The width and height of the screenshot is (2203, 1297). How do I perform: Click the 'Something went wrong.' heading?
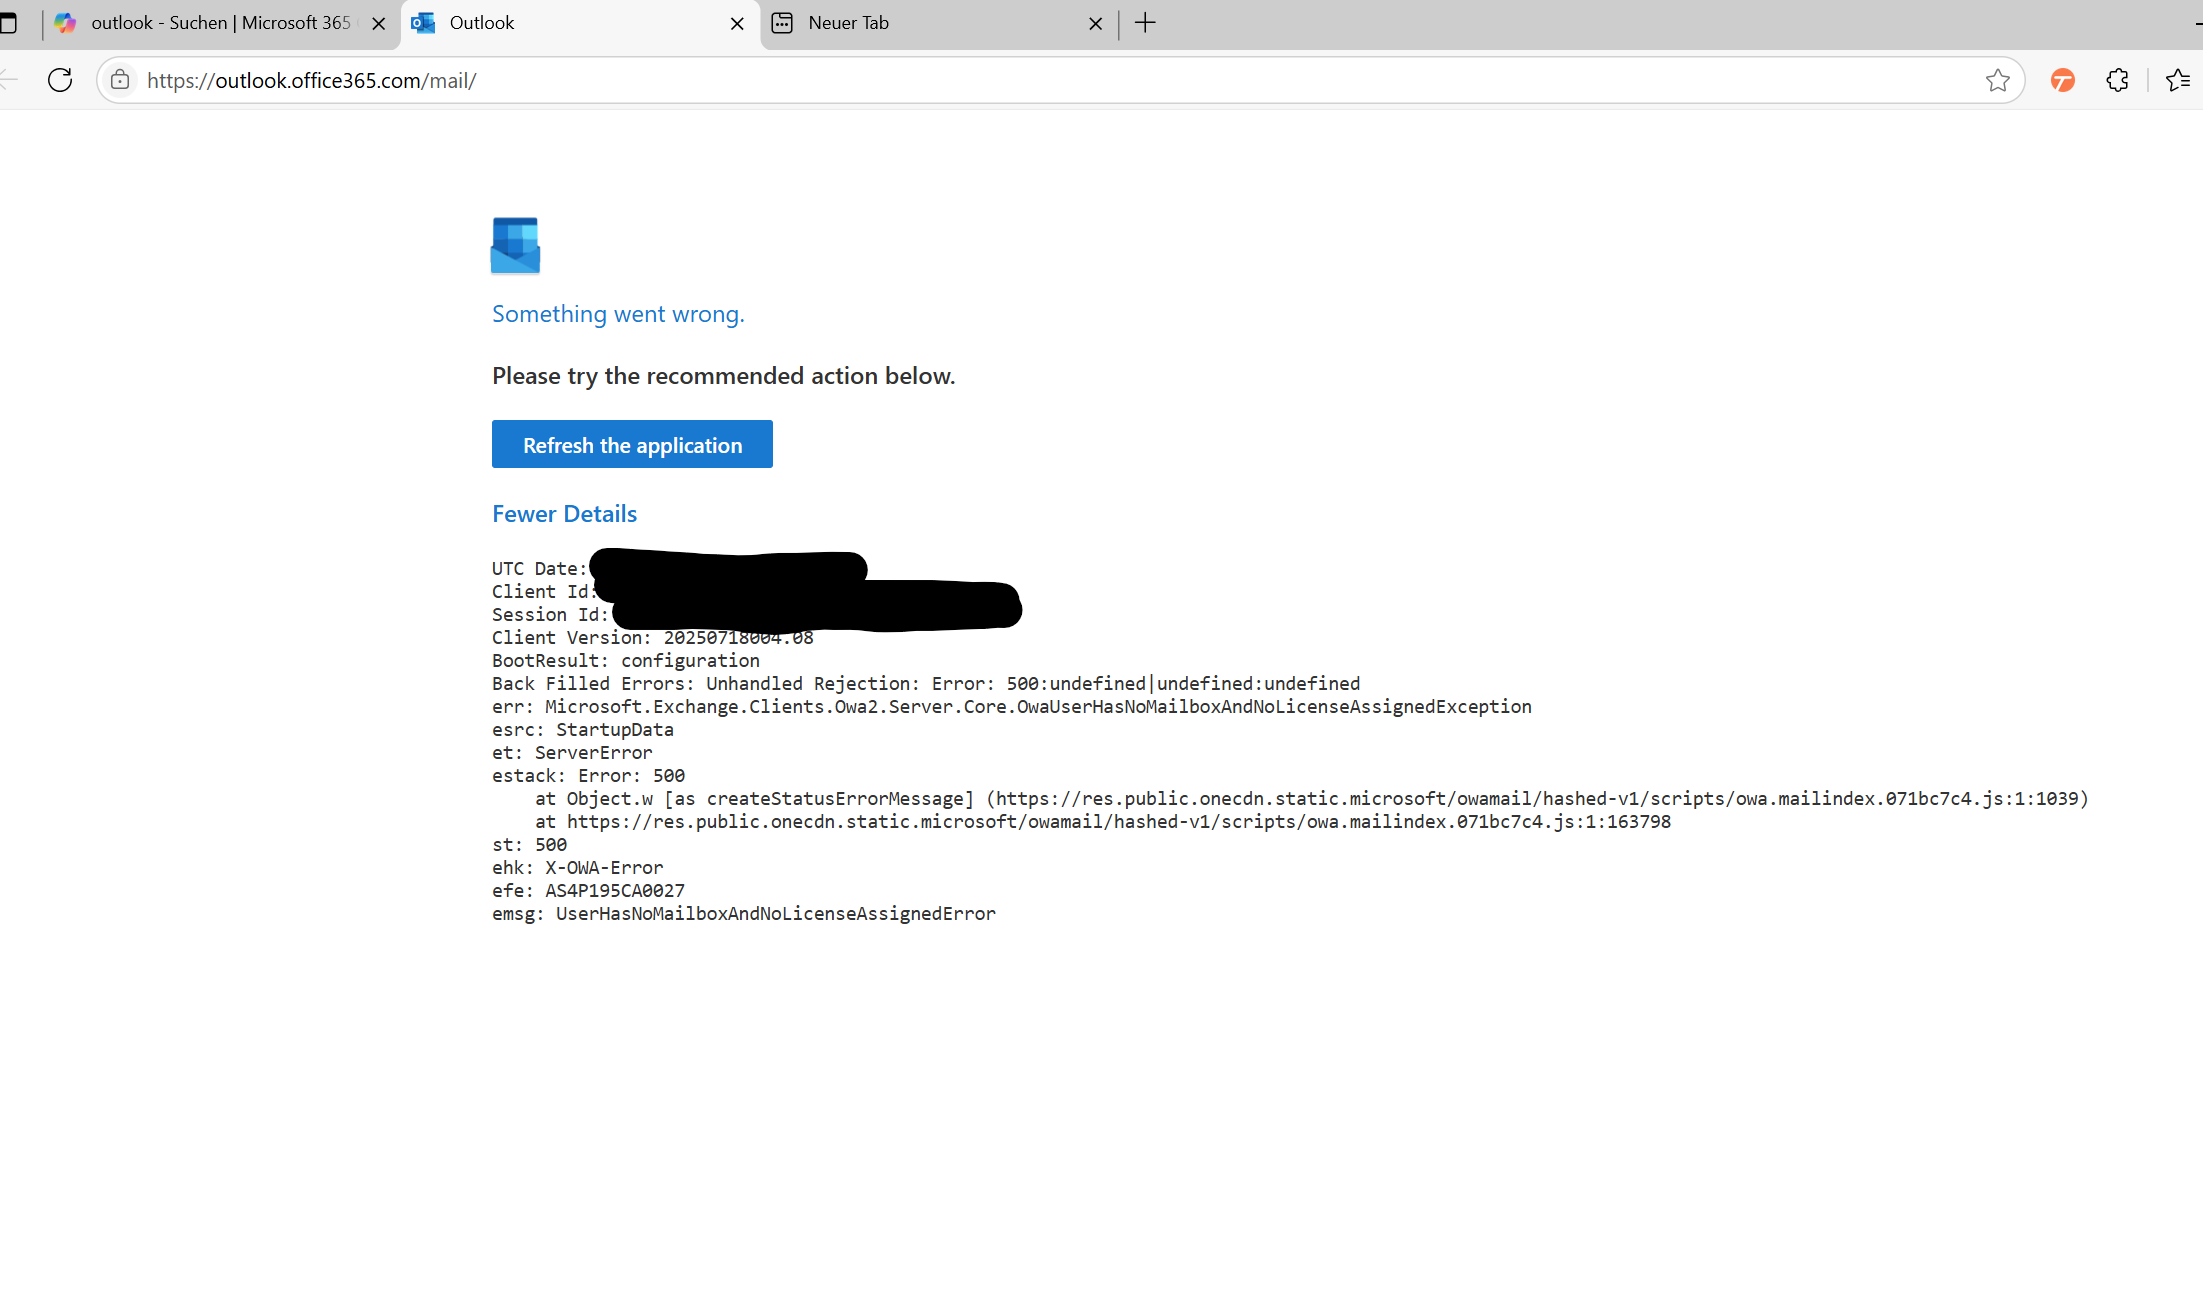point(618,314)
